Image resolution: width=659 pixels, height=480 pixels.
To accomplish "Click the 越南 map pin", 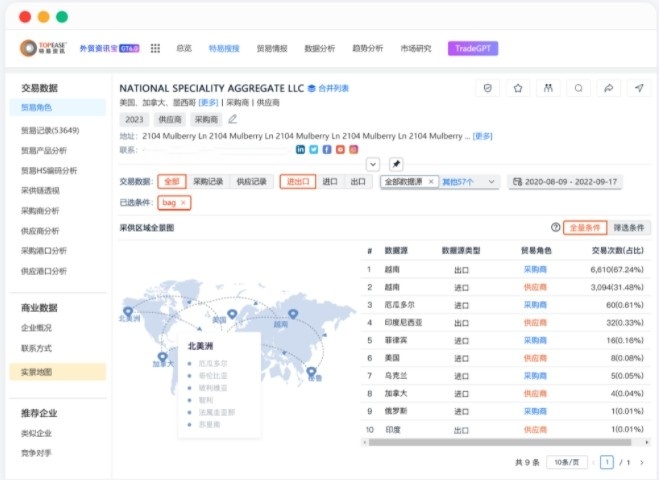I will click(x=293, y=314).
